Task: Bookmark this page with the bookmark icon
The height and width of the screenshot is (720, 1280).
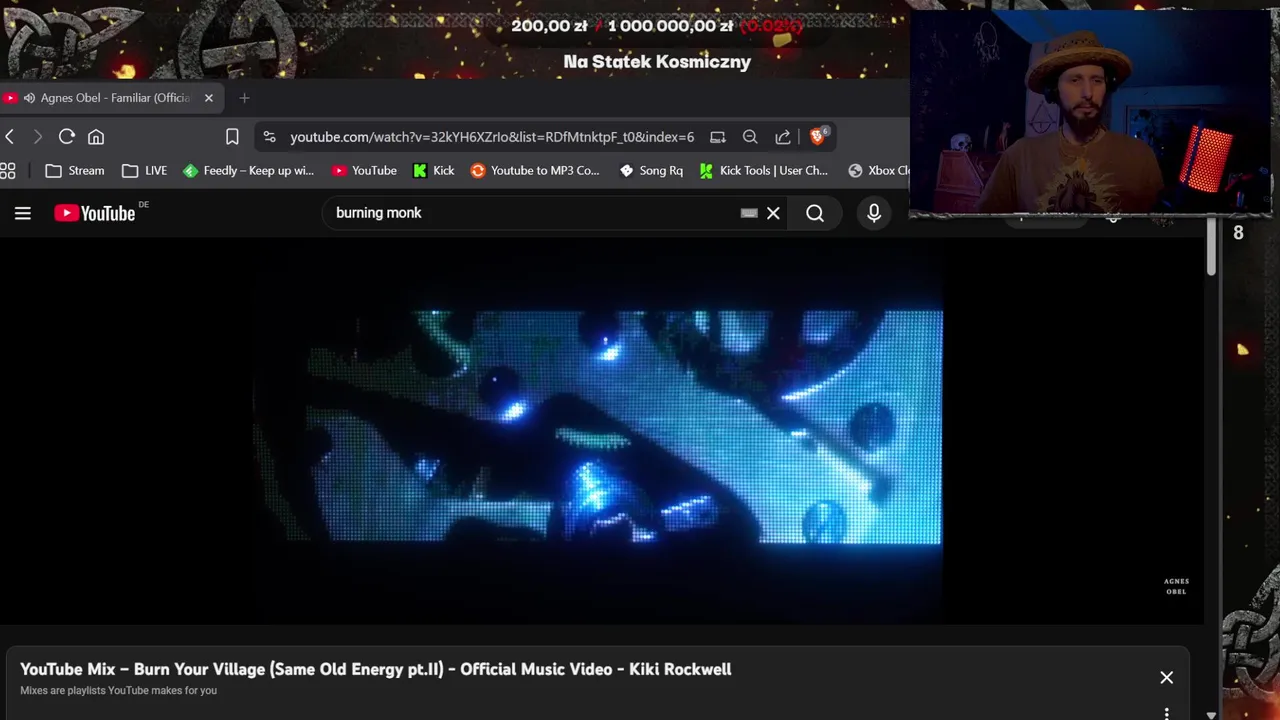Action: click(232, 137)
